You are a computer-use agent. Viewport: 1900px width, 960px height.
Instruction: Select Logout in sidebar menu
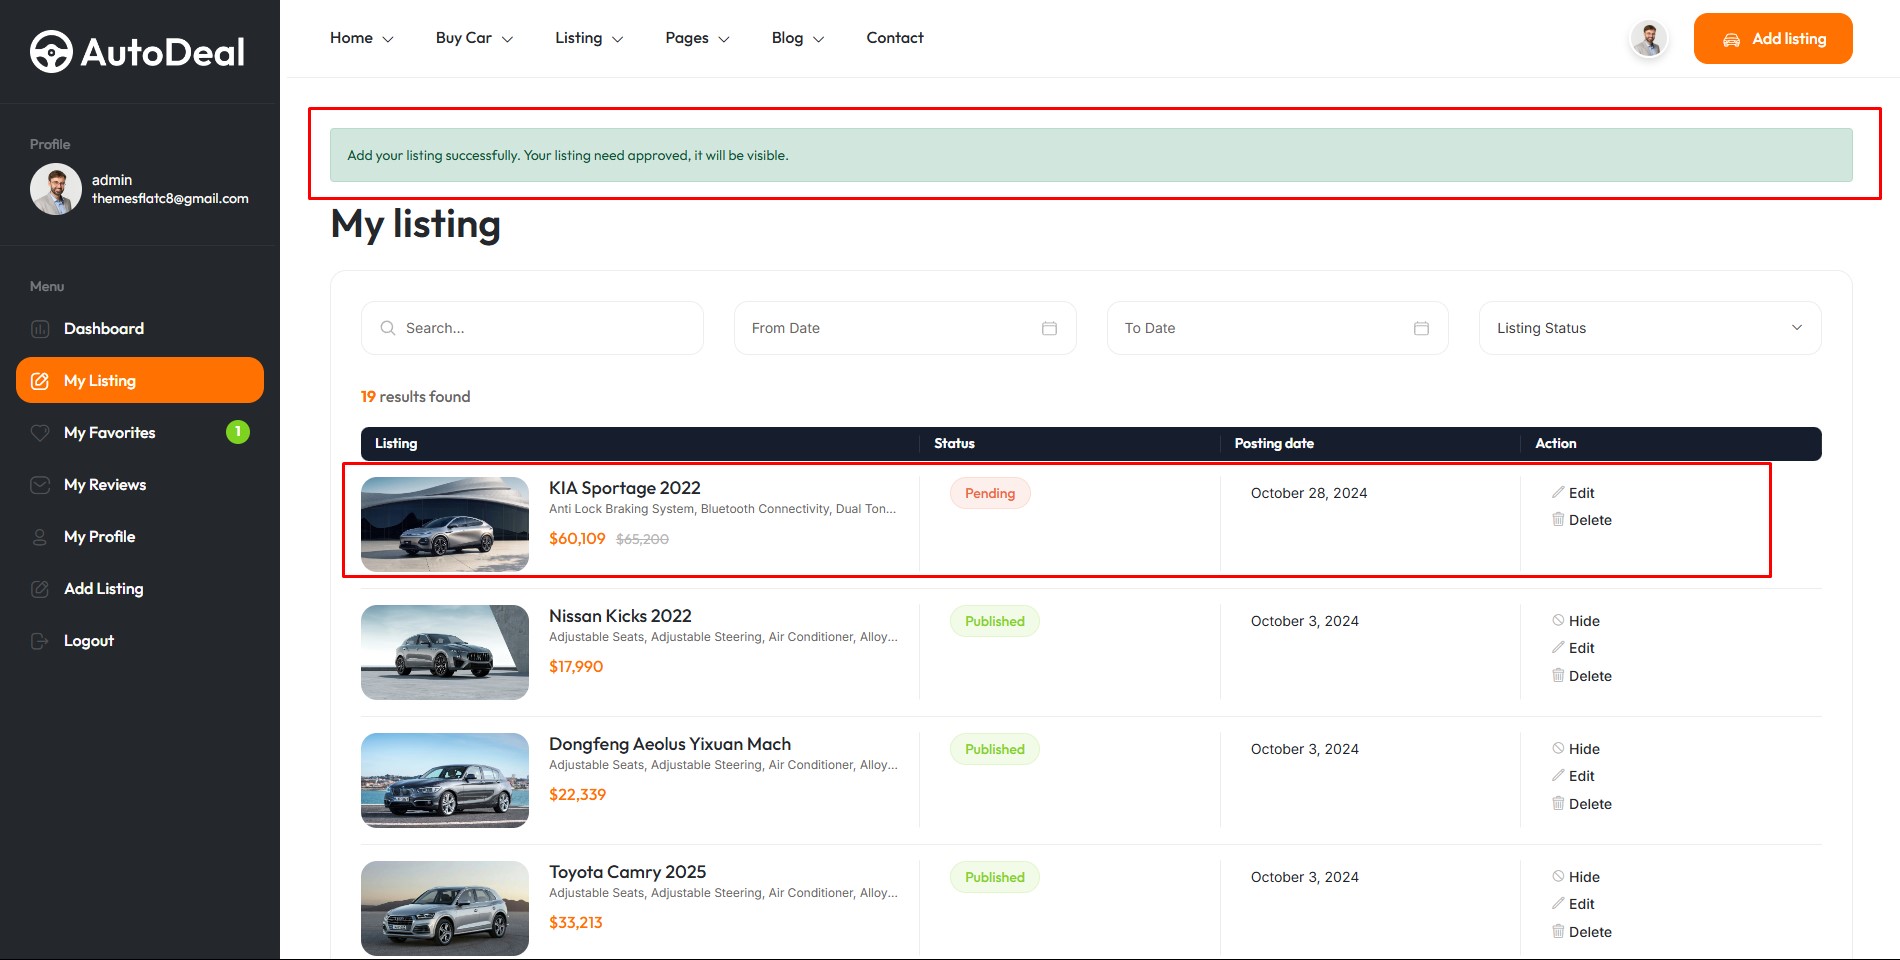(89, 641)
